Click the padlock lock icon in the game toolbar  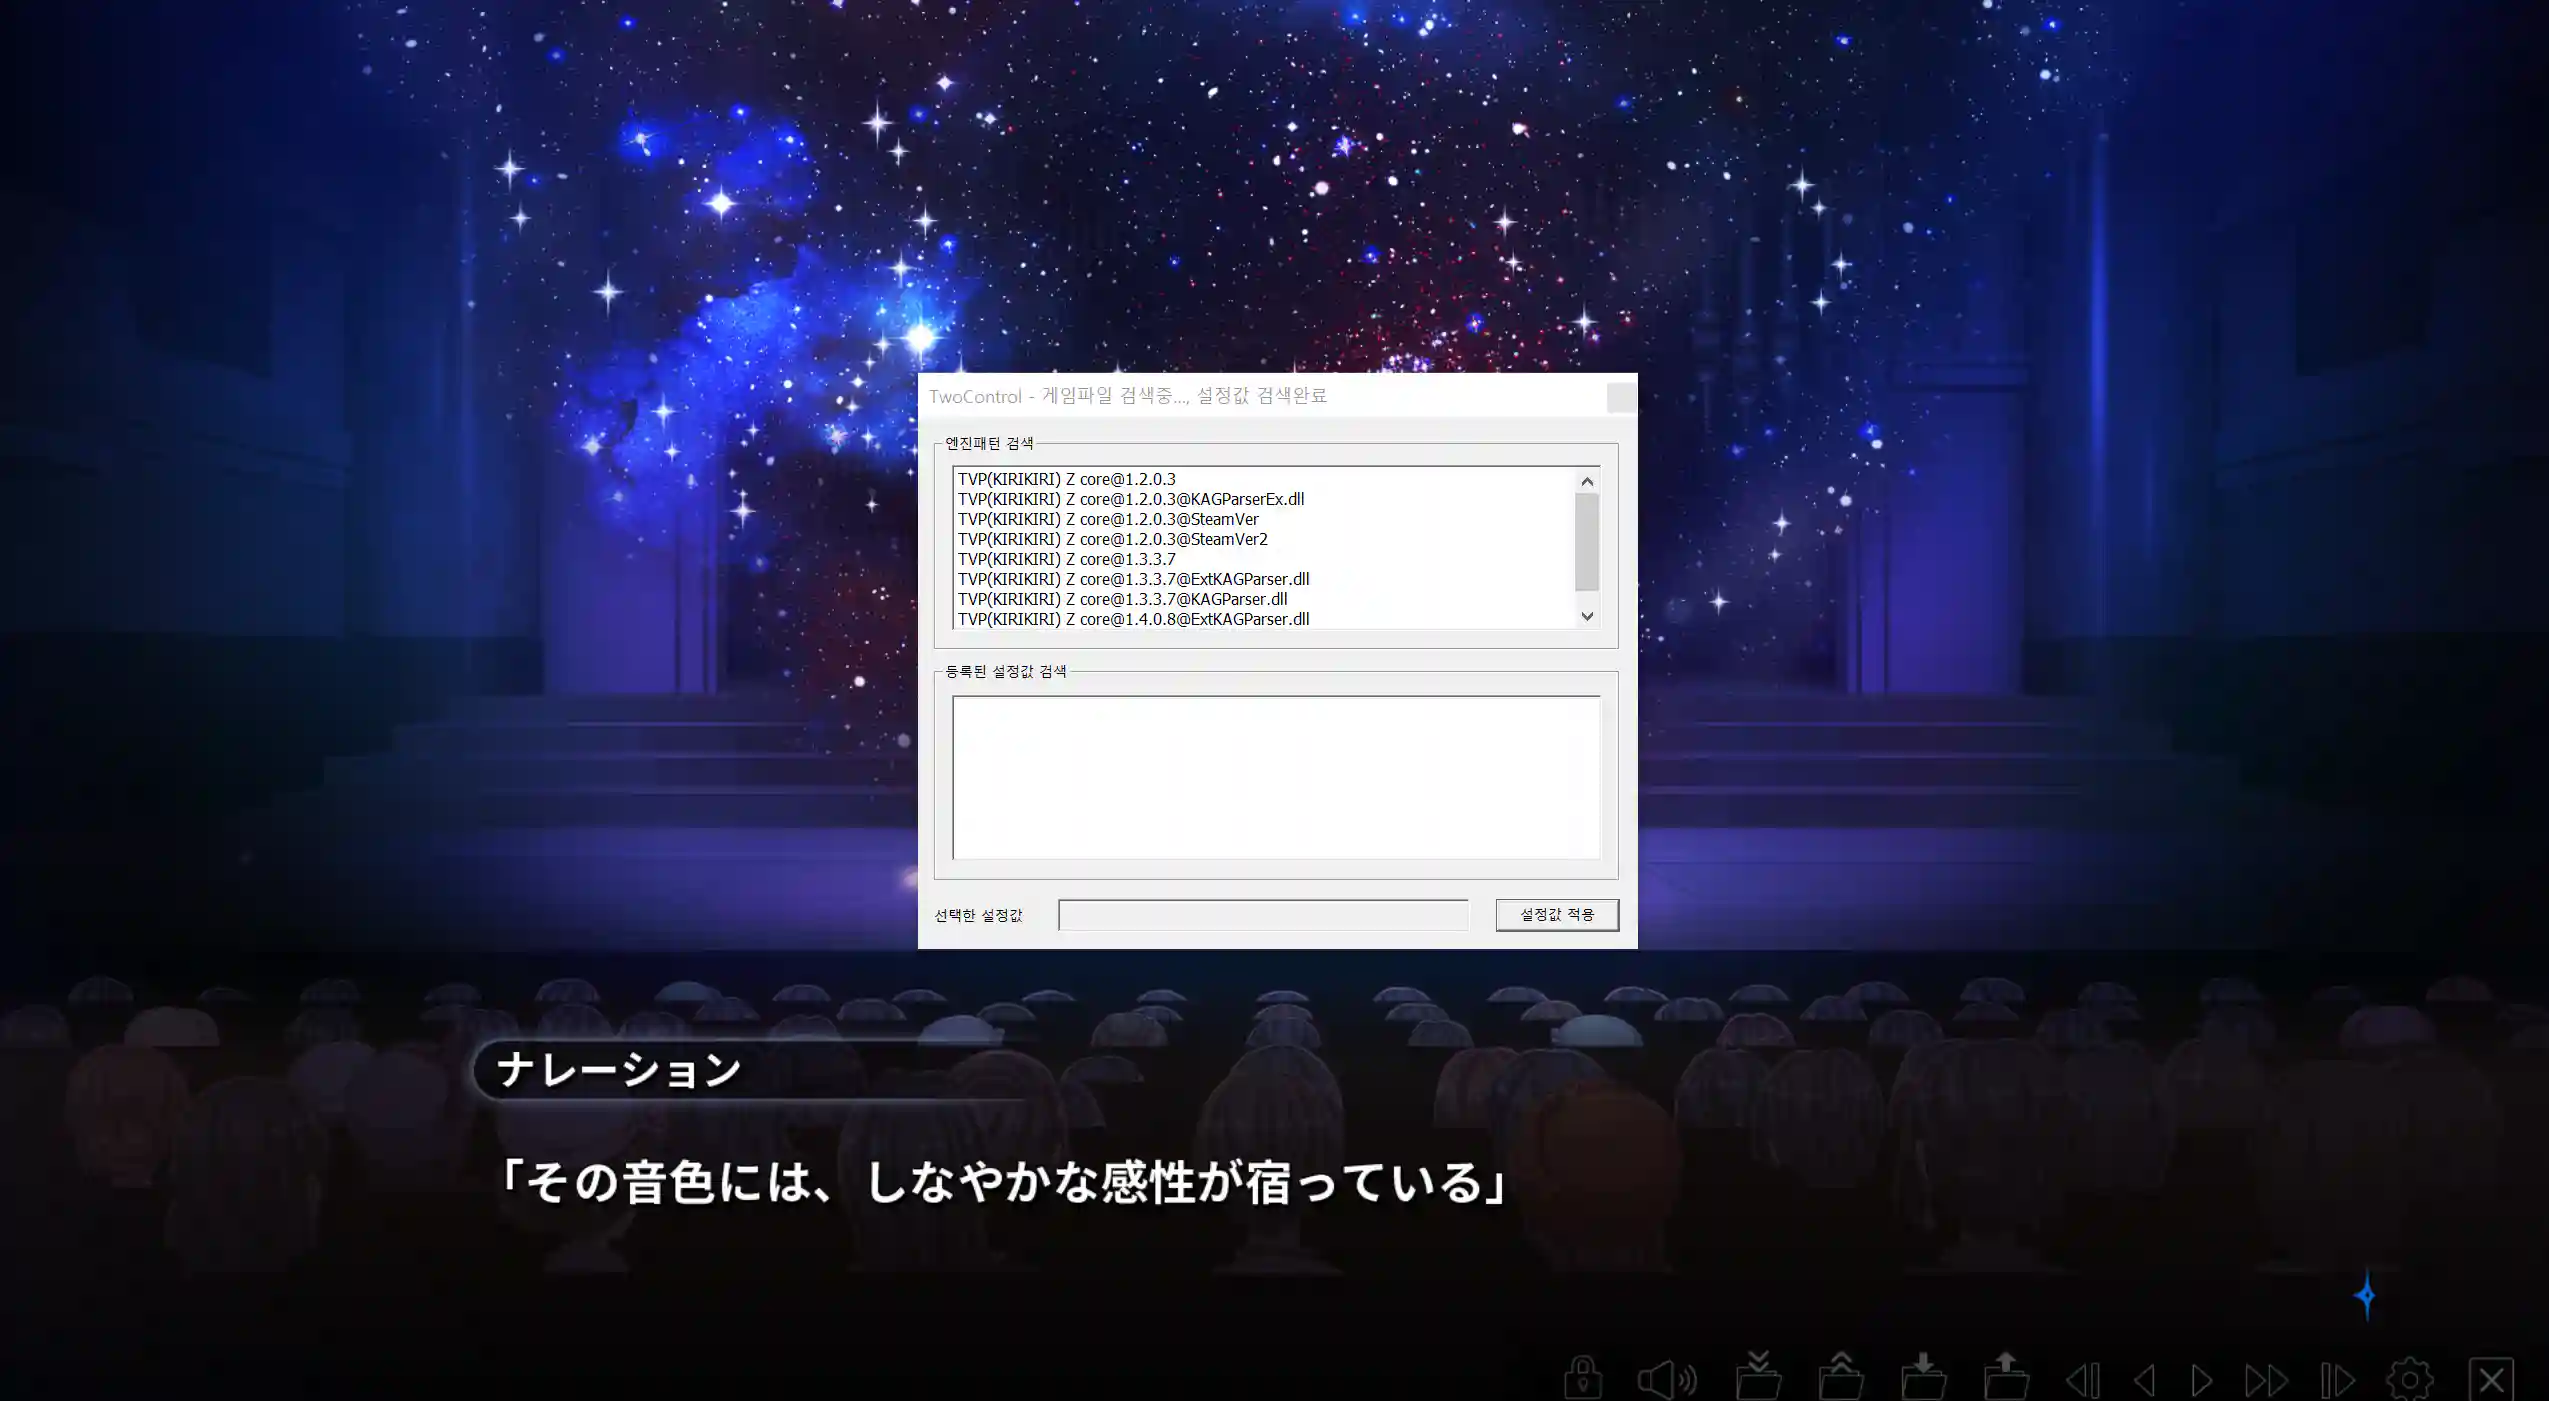[1582, 1379]
